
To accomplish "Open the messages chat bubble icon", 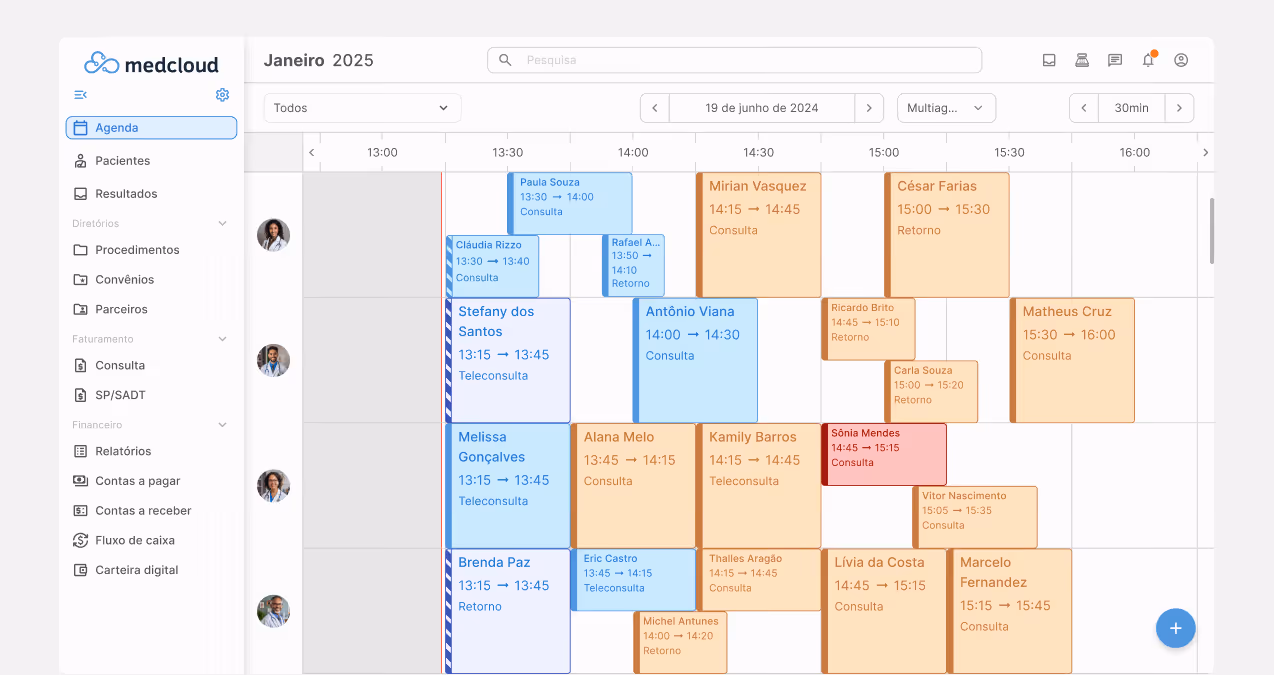I will (x=1114, y=60).
